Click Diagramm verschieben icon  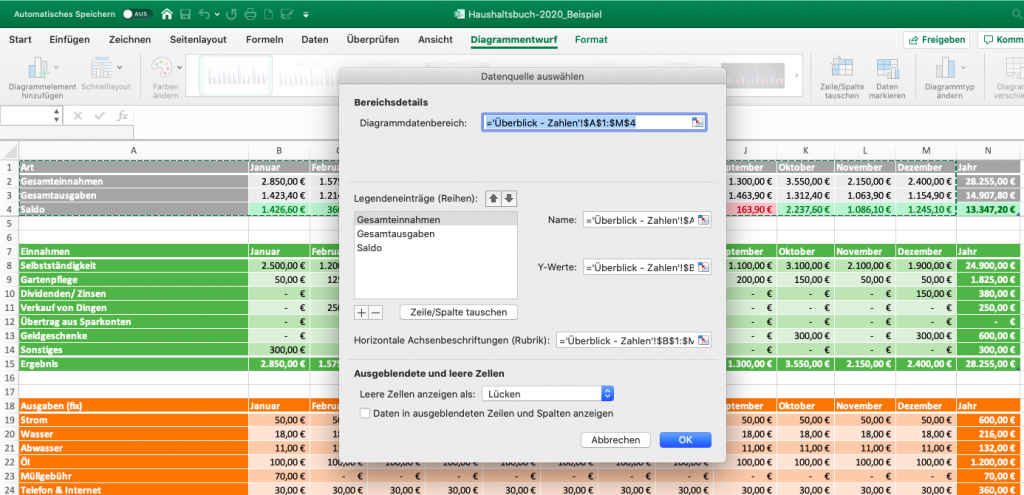pos(1014,68)
